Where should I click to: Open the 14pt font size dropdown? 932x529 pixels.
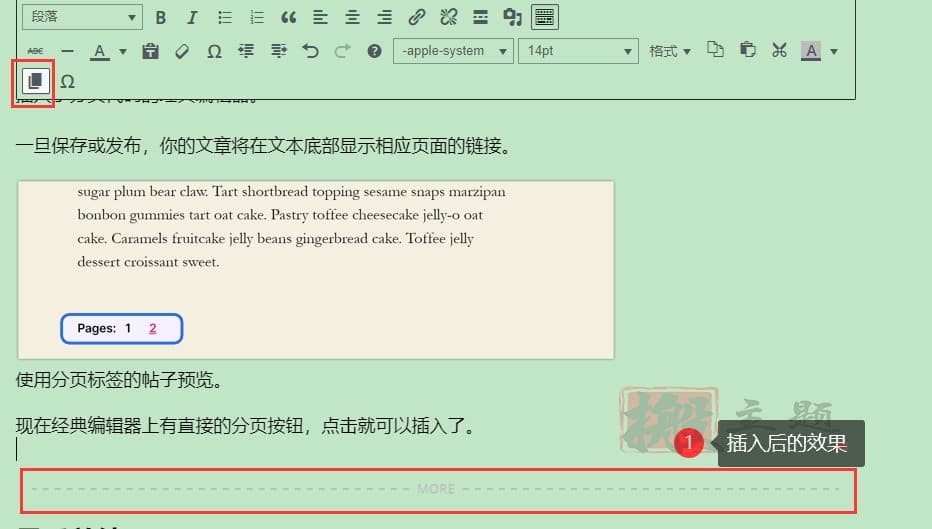pos(578,51)
